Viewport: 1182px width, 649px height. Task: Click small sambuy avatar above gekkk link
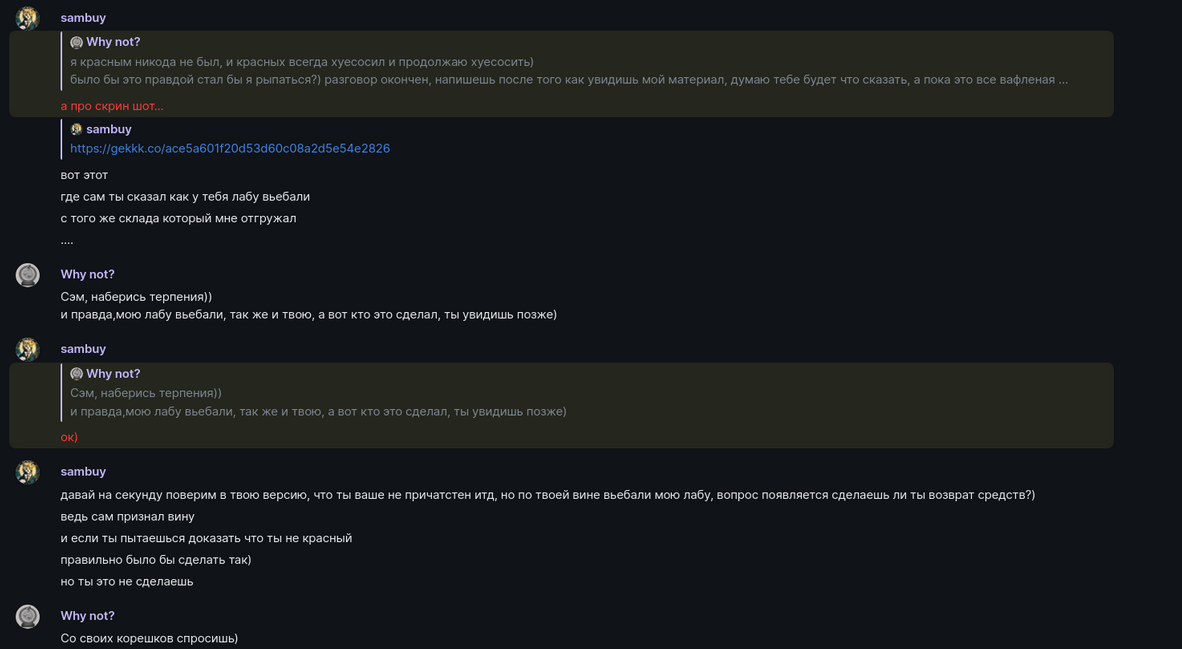tap(76, 130)
